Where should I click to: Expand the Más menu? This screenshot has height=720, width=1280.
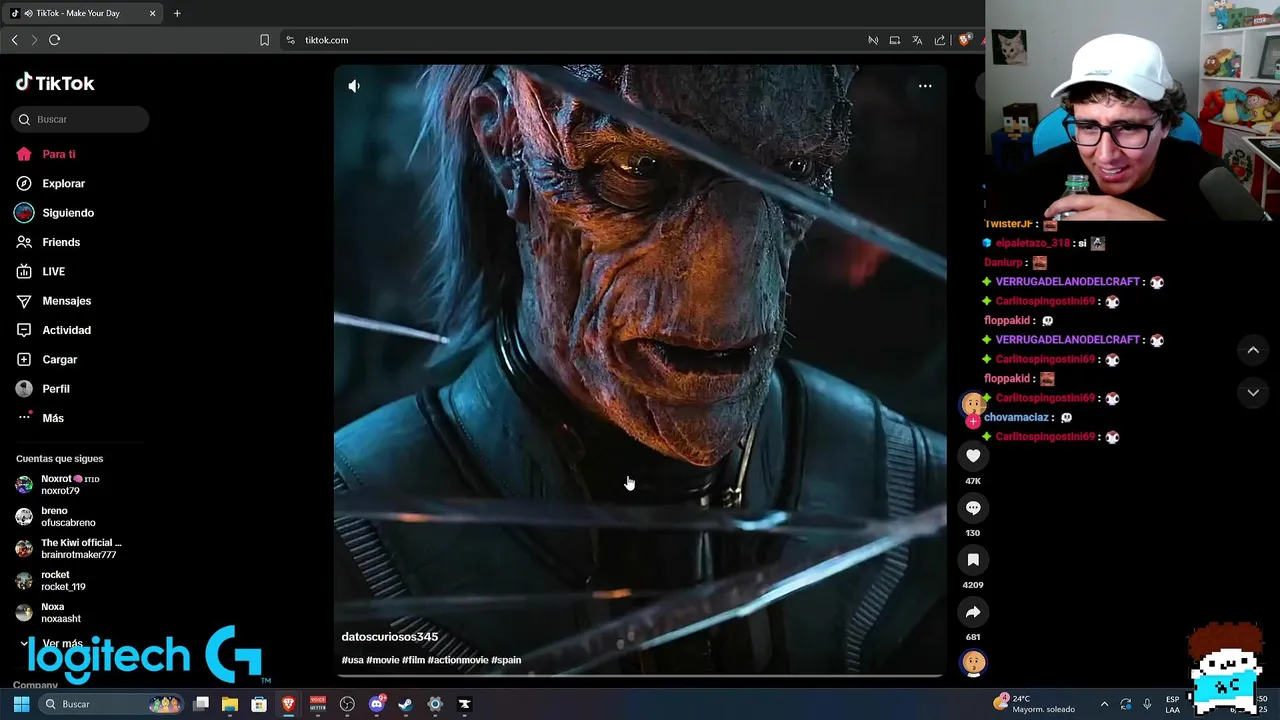[53, 418]
